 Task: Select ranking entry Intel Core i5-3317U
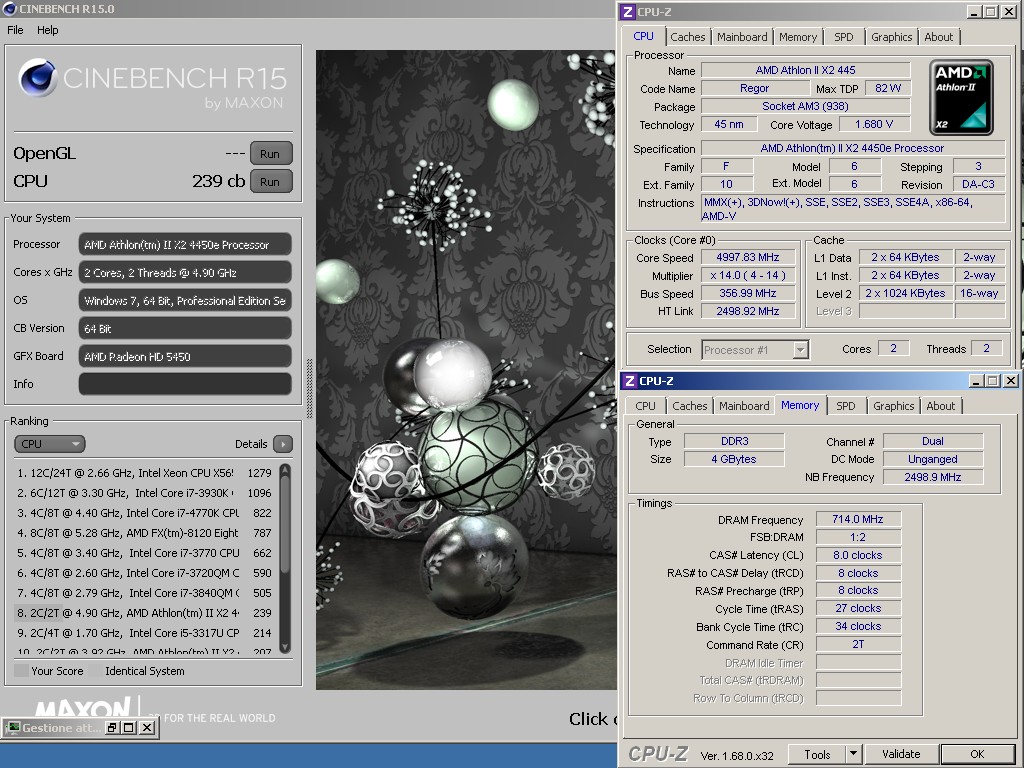(144, 633)
